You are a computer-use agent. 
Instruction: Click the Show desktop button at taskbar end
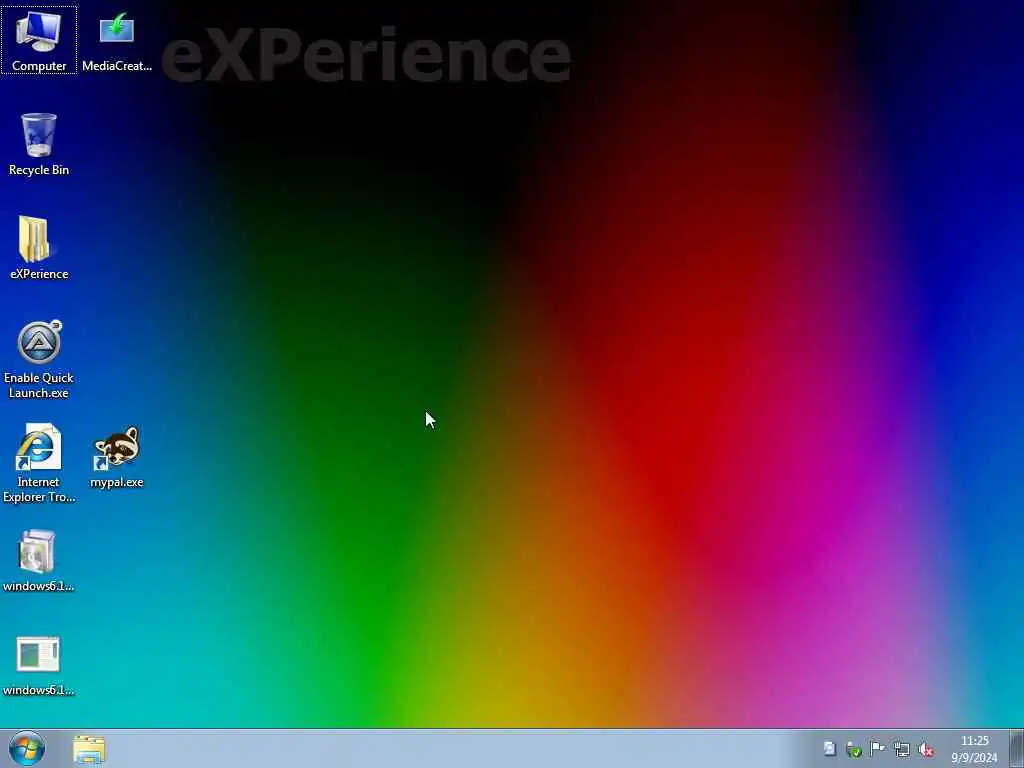[x=1016, y=748]
